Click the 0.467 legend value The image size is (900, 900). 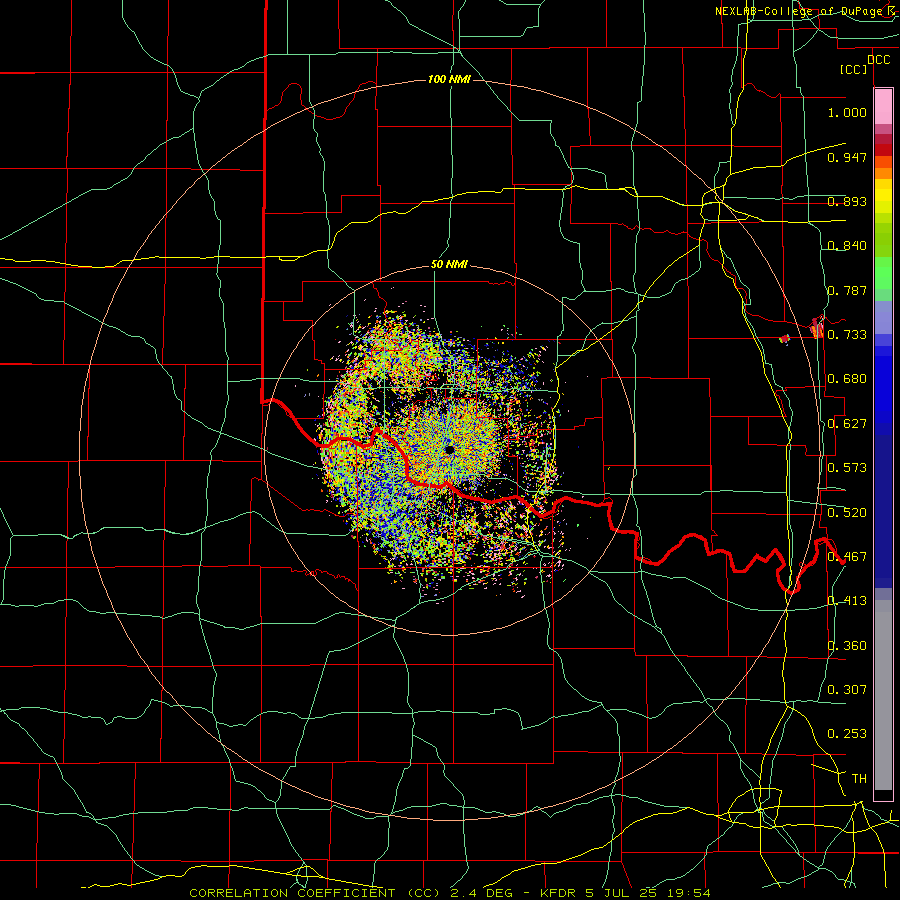[847, 557]
